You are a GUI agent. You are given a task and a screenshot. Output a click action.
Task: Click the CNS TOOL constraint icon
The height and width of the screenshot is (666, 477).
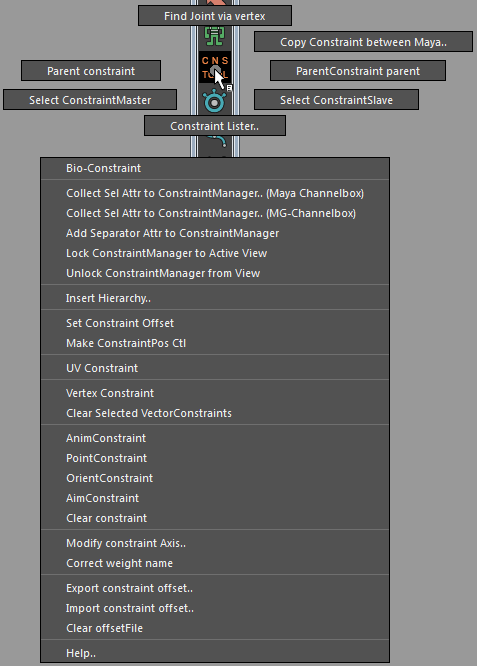pyautogui.click(x=215, y=67)
